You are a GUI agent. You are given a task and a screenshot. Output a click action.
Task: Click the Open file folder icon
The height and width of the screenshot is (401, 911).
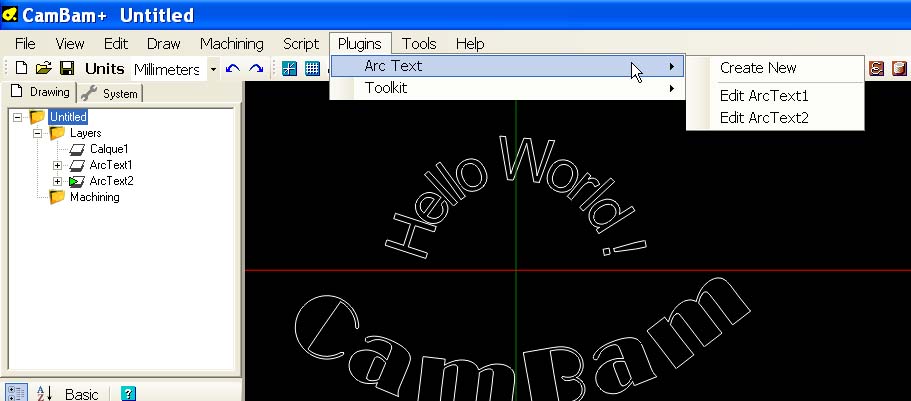click(44, 68)
